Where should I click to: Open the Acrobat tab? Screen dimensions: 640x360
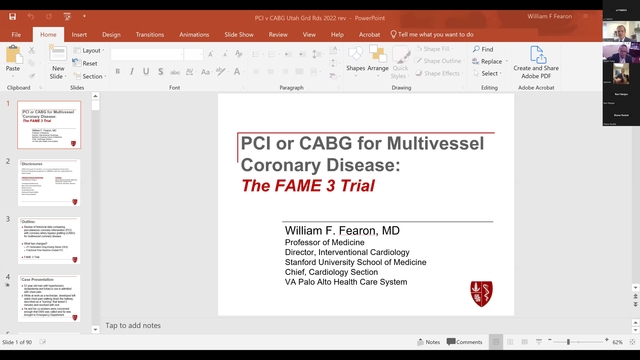coord(369,35)
